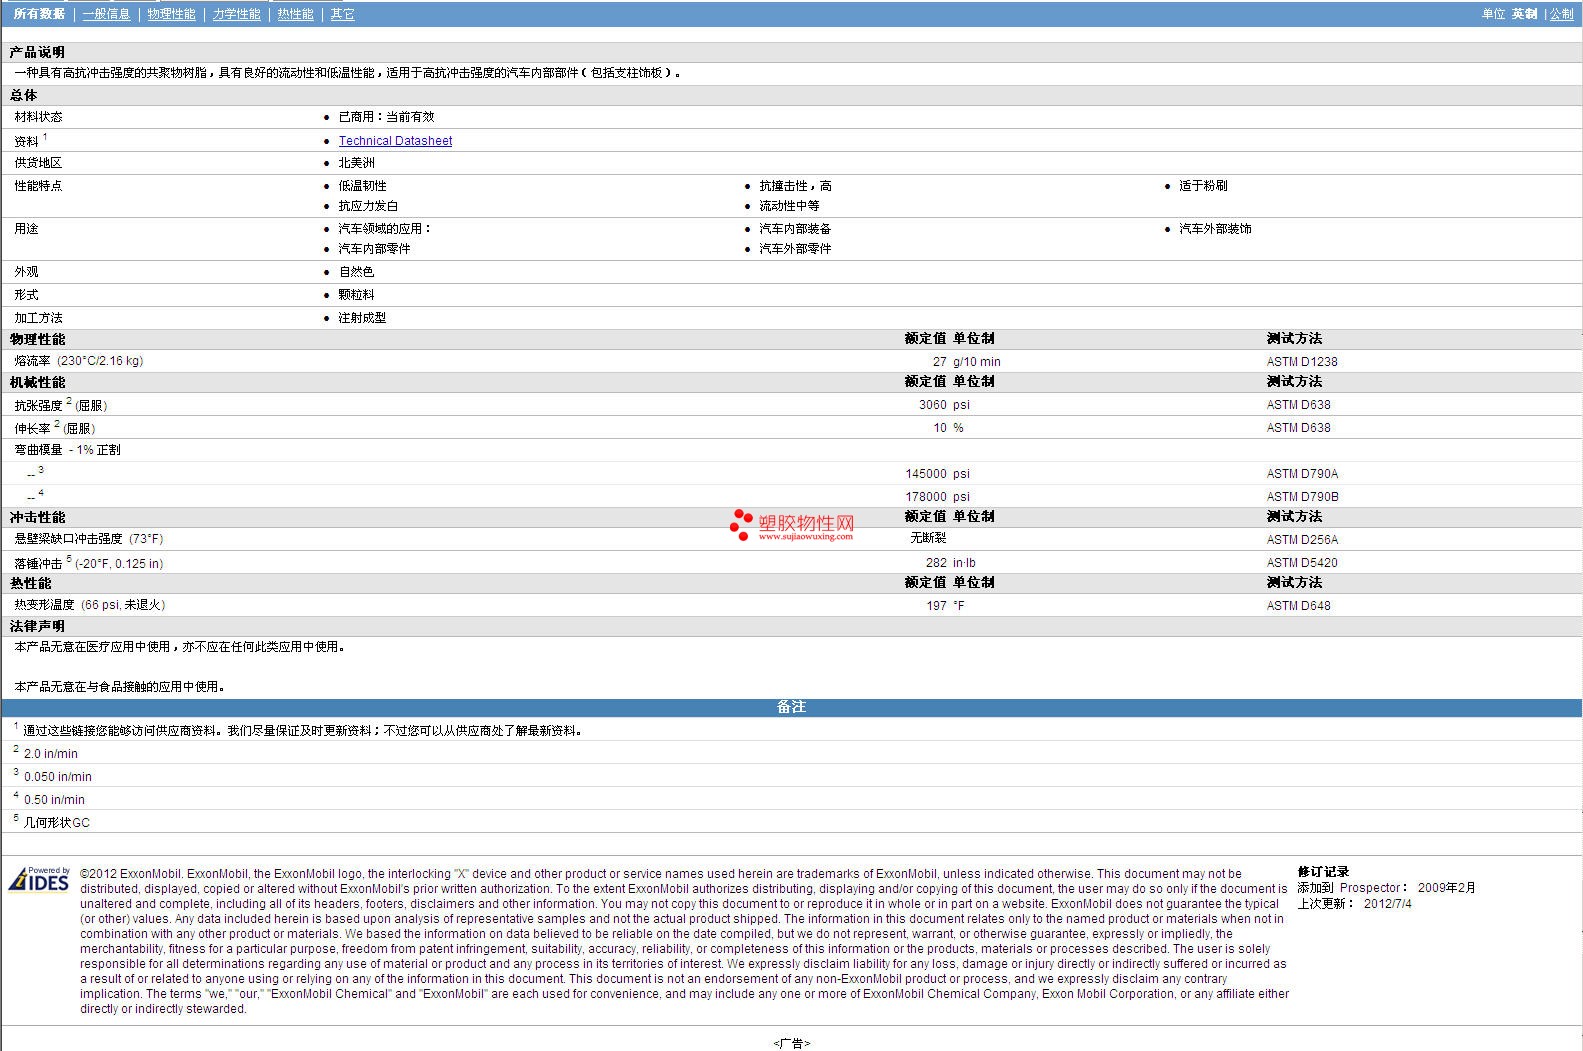
Task: Switch to the 力学性能 tab
Action: pos(236,14)
